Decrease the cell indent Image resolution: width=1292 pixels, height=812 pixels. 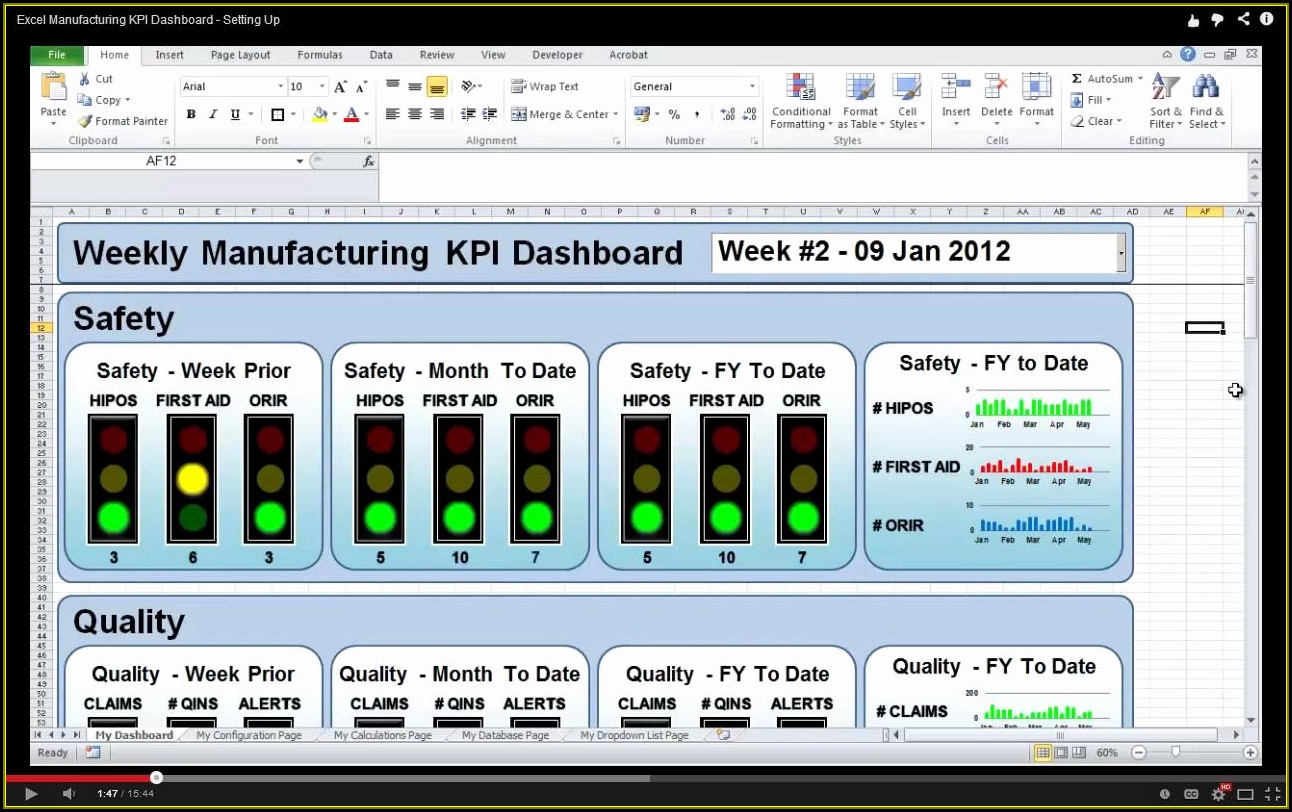[467, 114]
